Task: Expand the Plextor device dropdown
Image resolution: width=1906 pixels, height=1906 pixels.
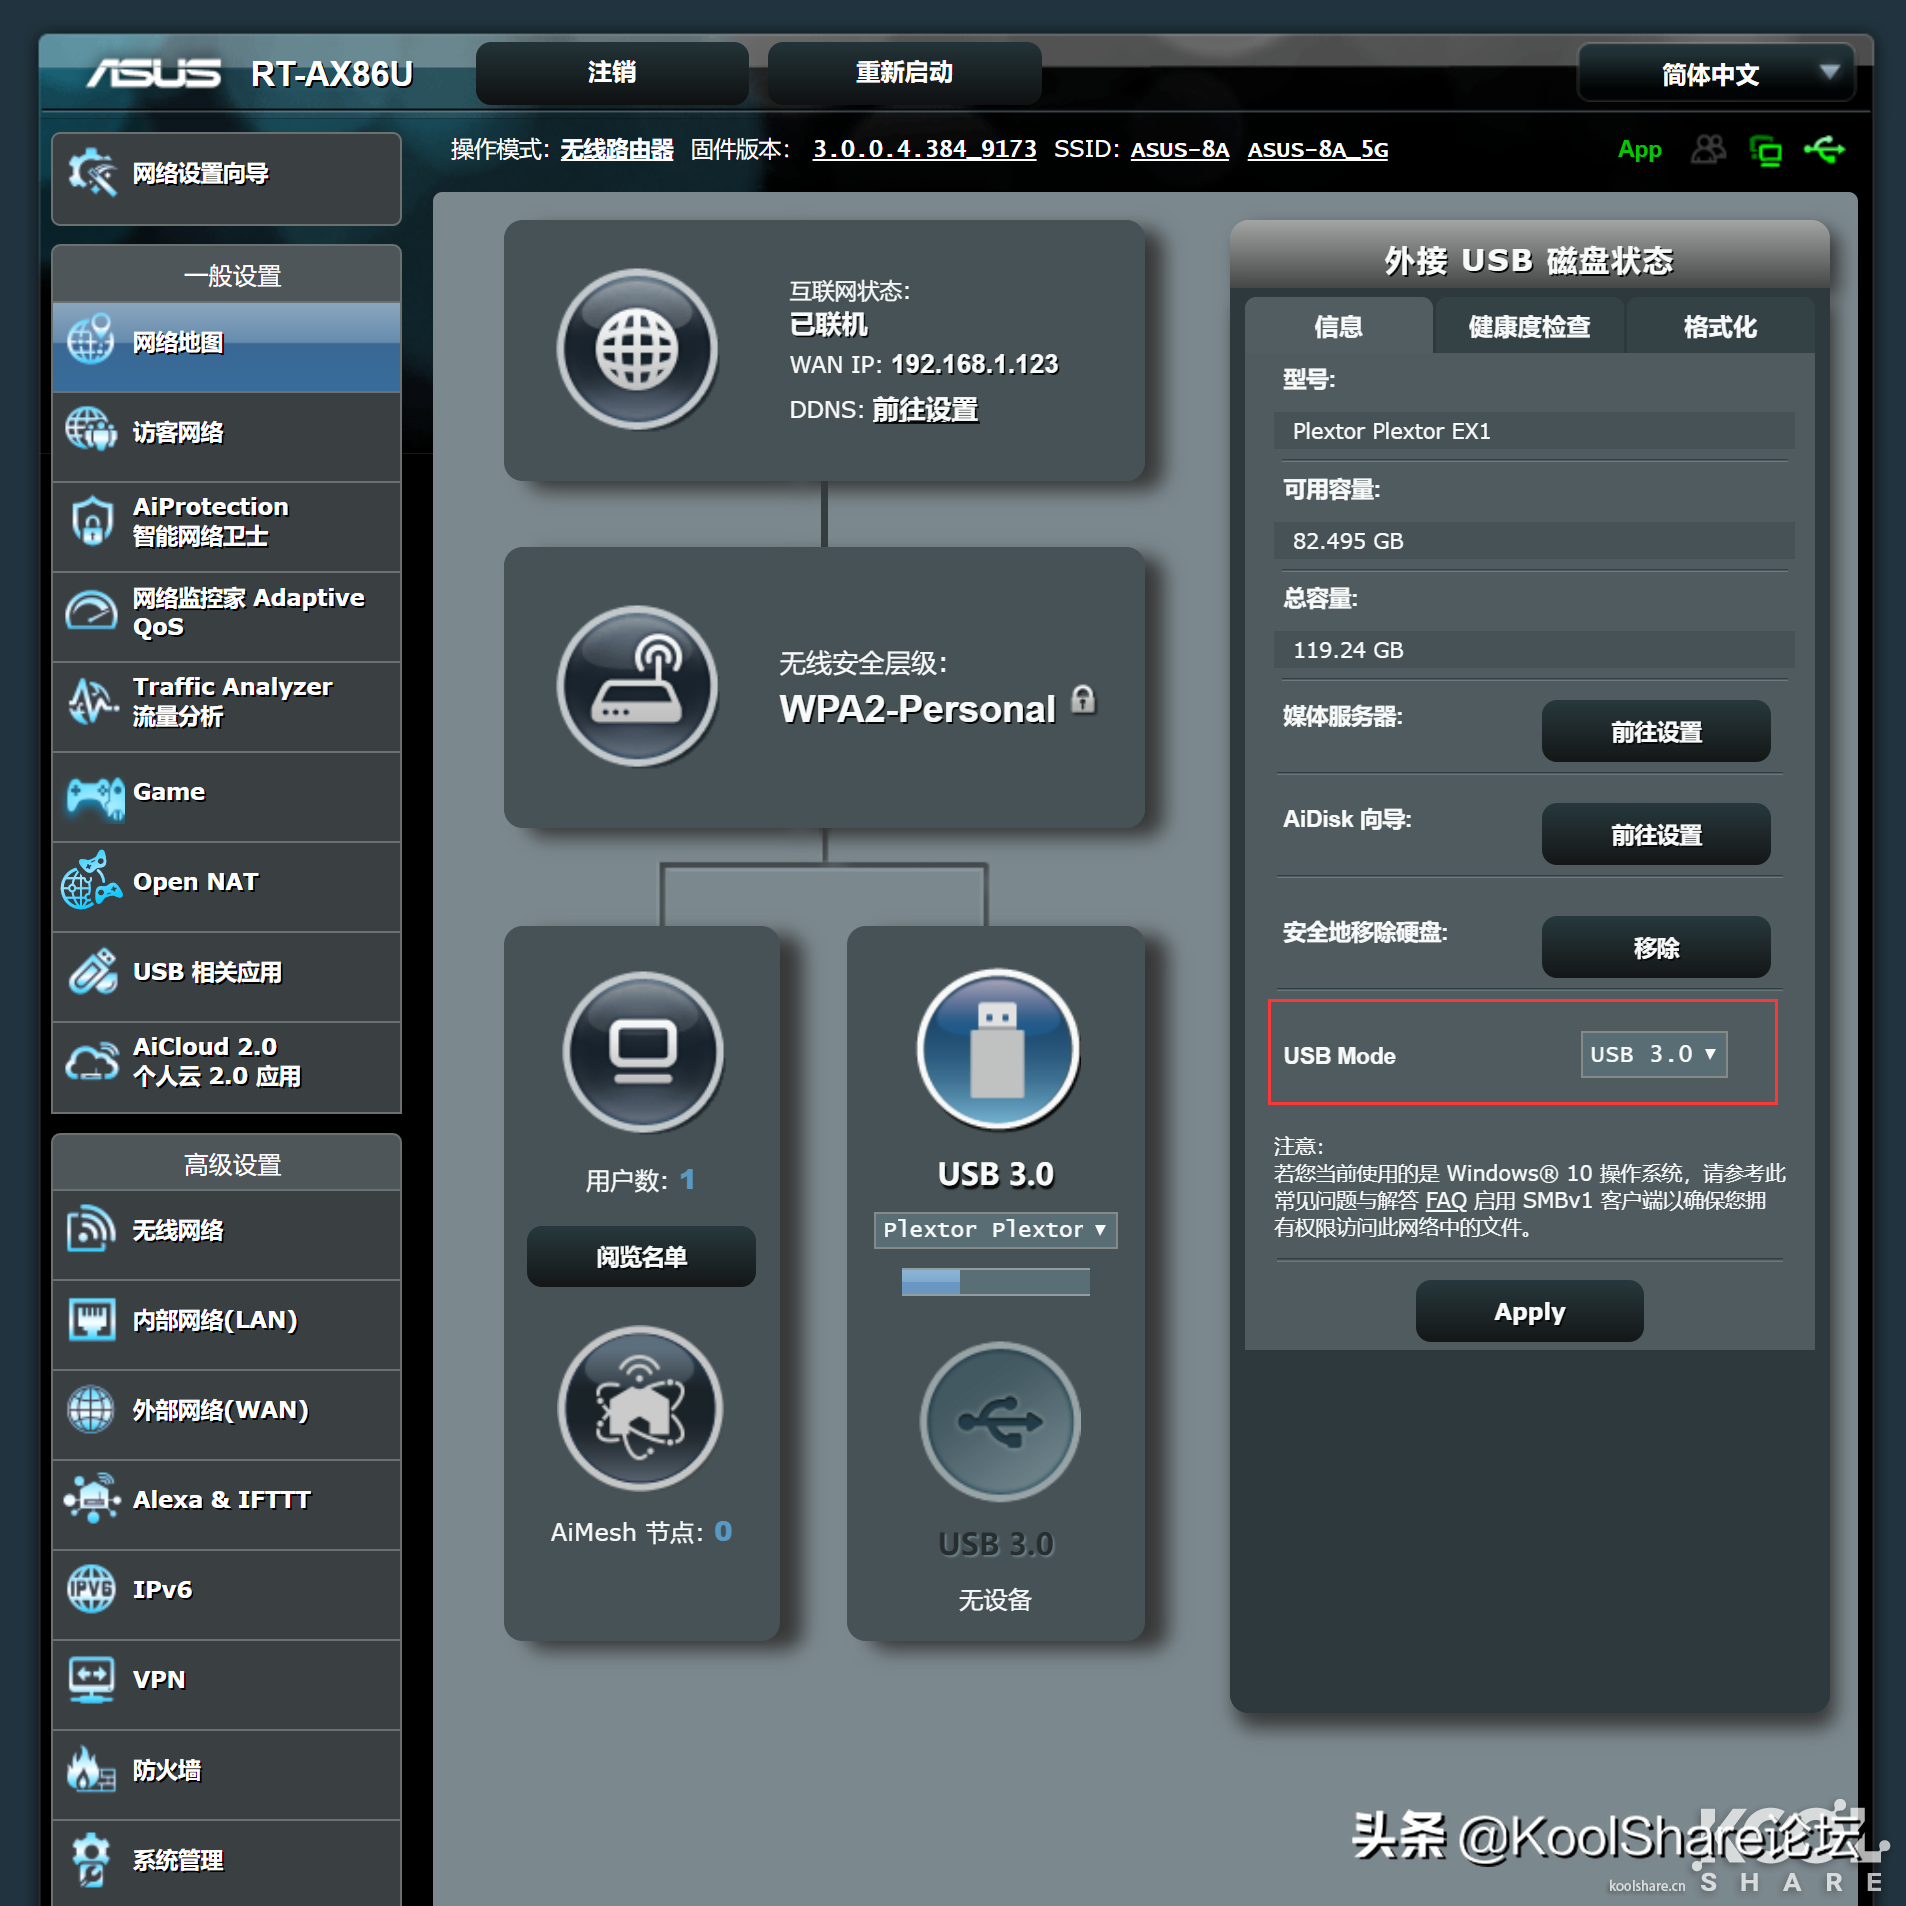Action: (994, 1229)
